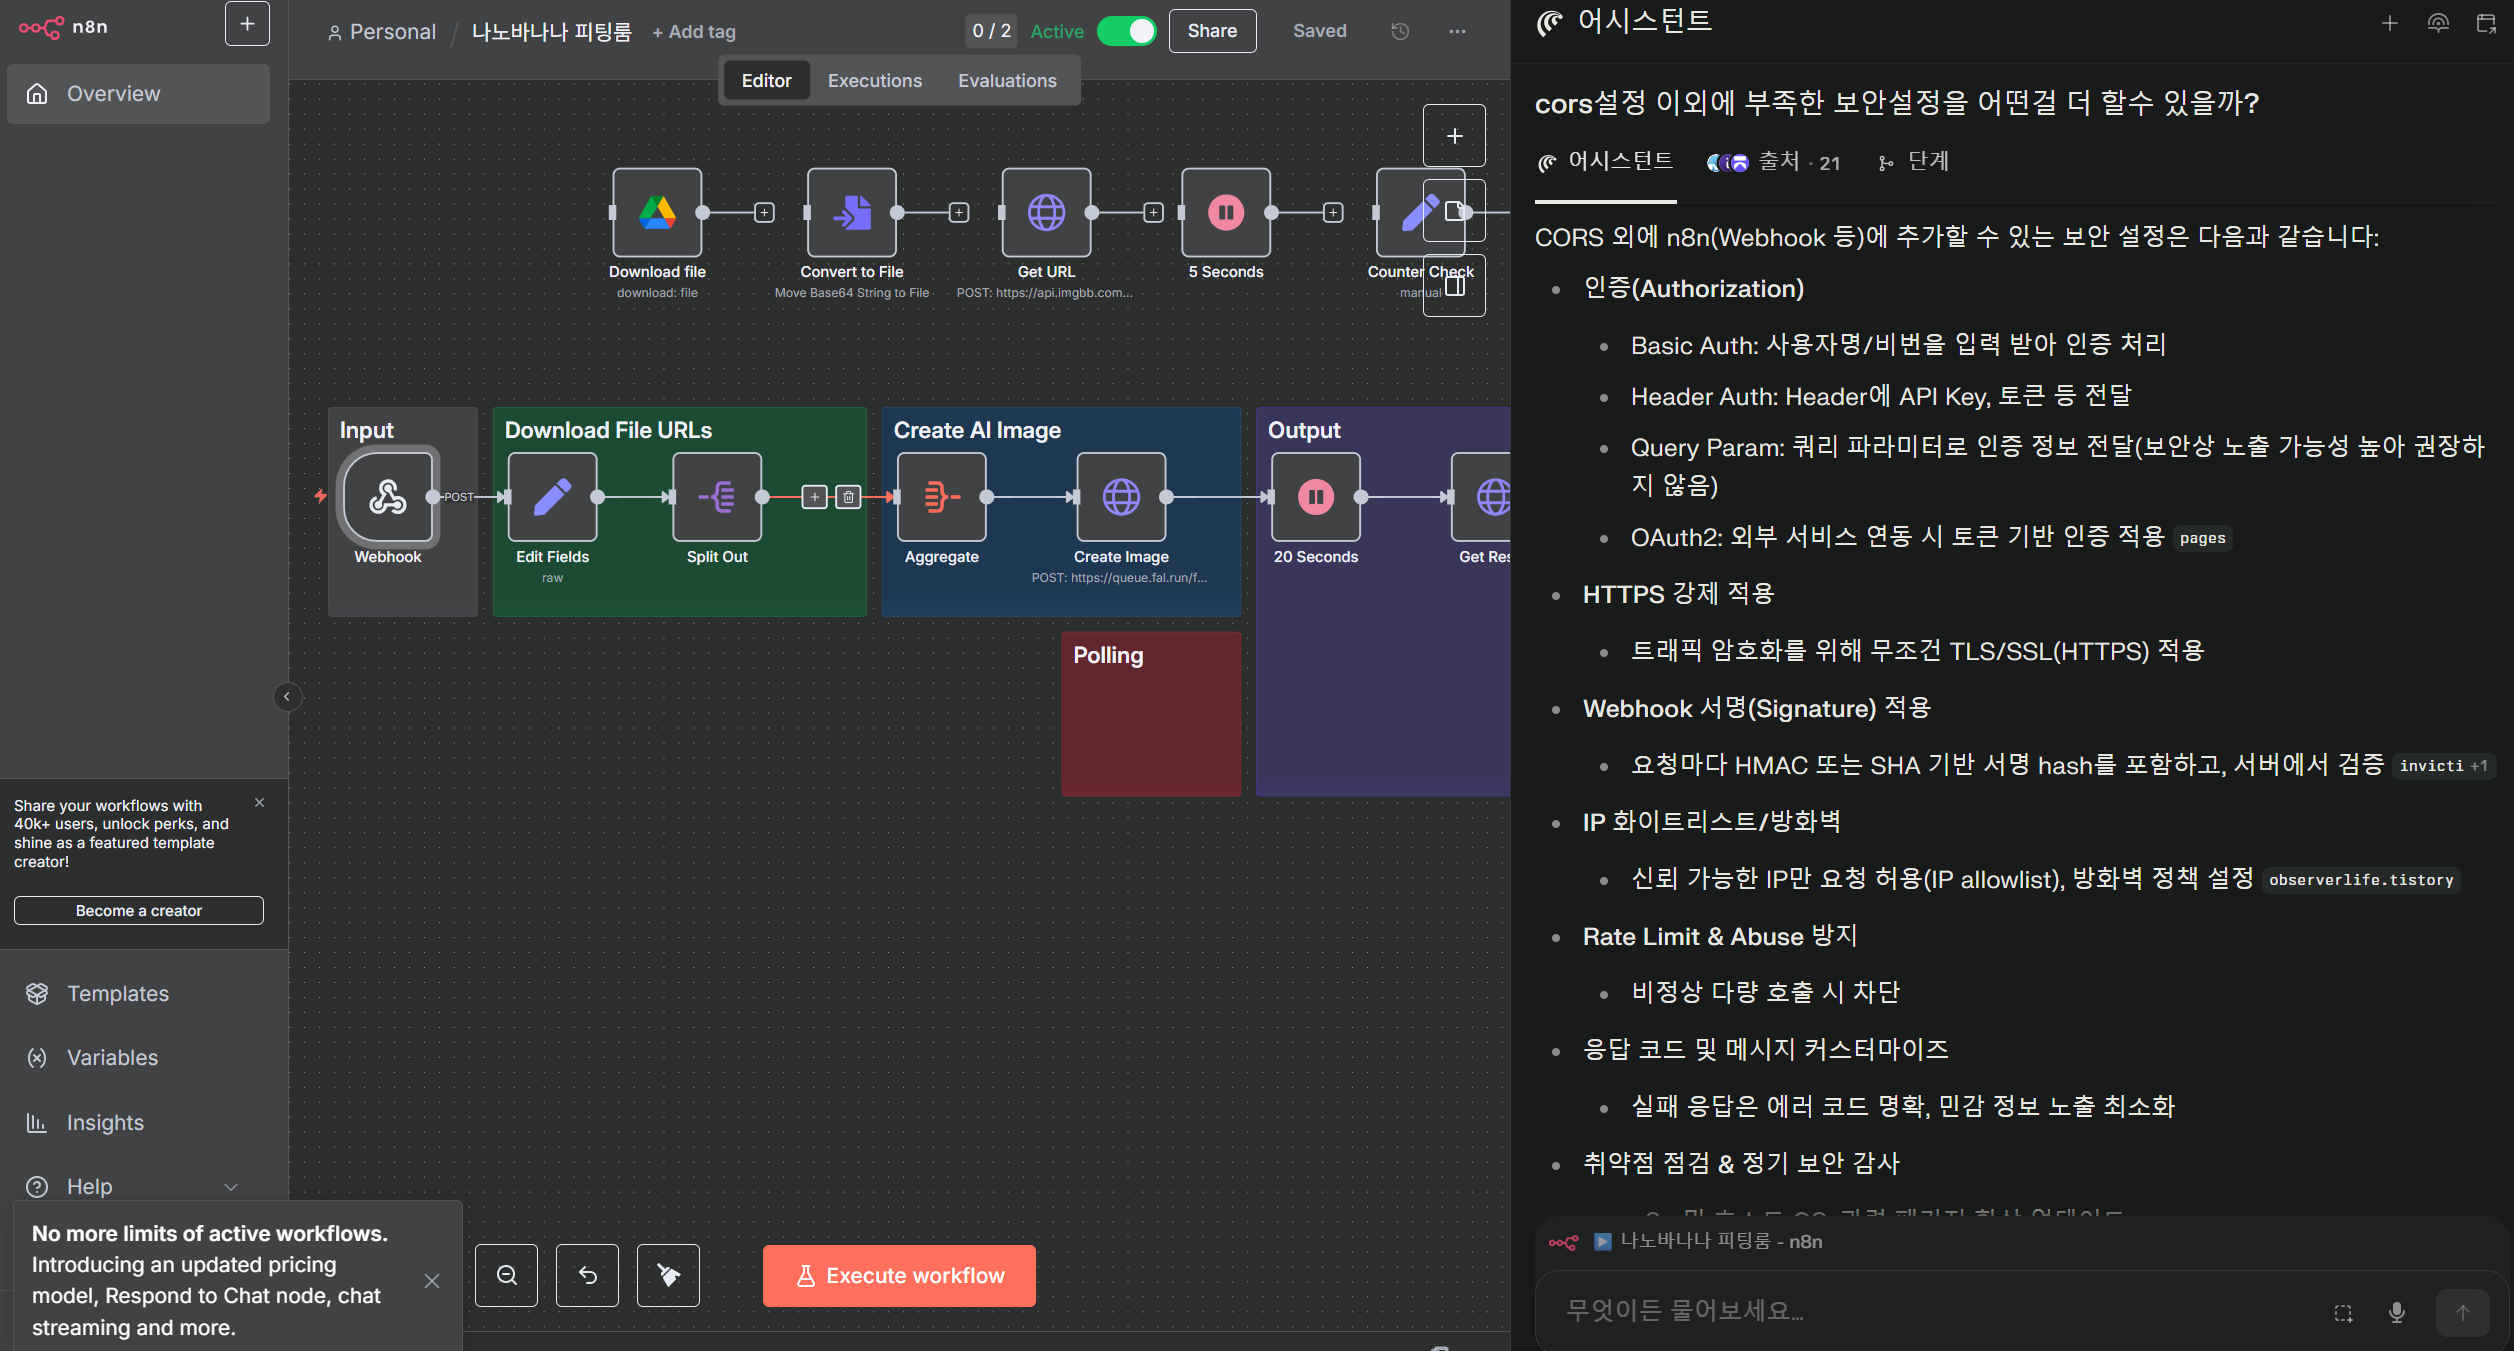Dismiss the active workflows pricing notification
This screenshot has width=2514, height=1351.
pos(432,1281)
